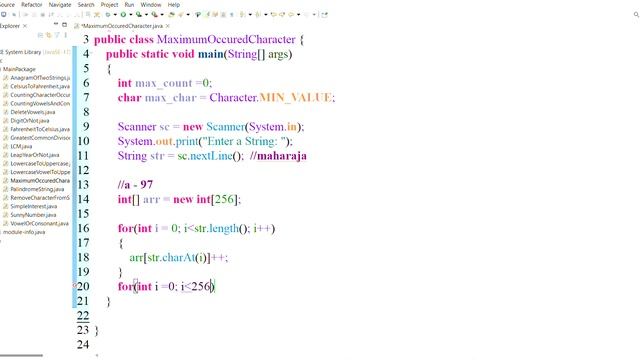Open Package Explorer view menu icon
Screen dimensions: 640x360
coord(65,35)
